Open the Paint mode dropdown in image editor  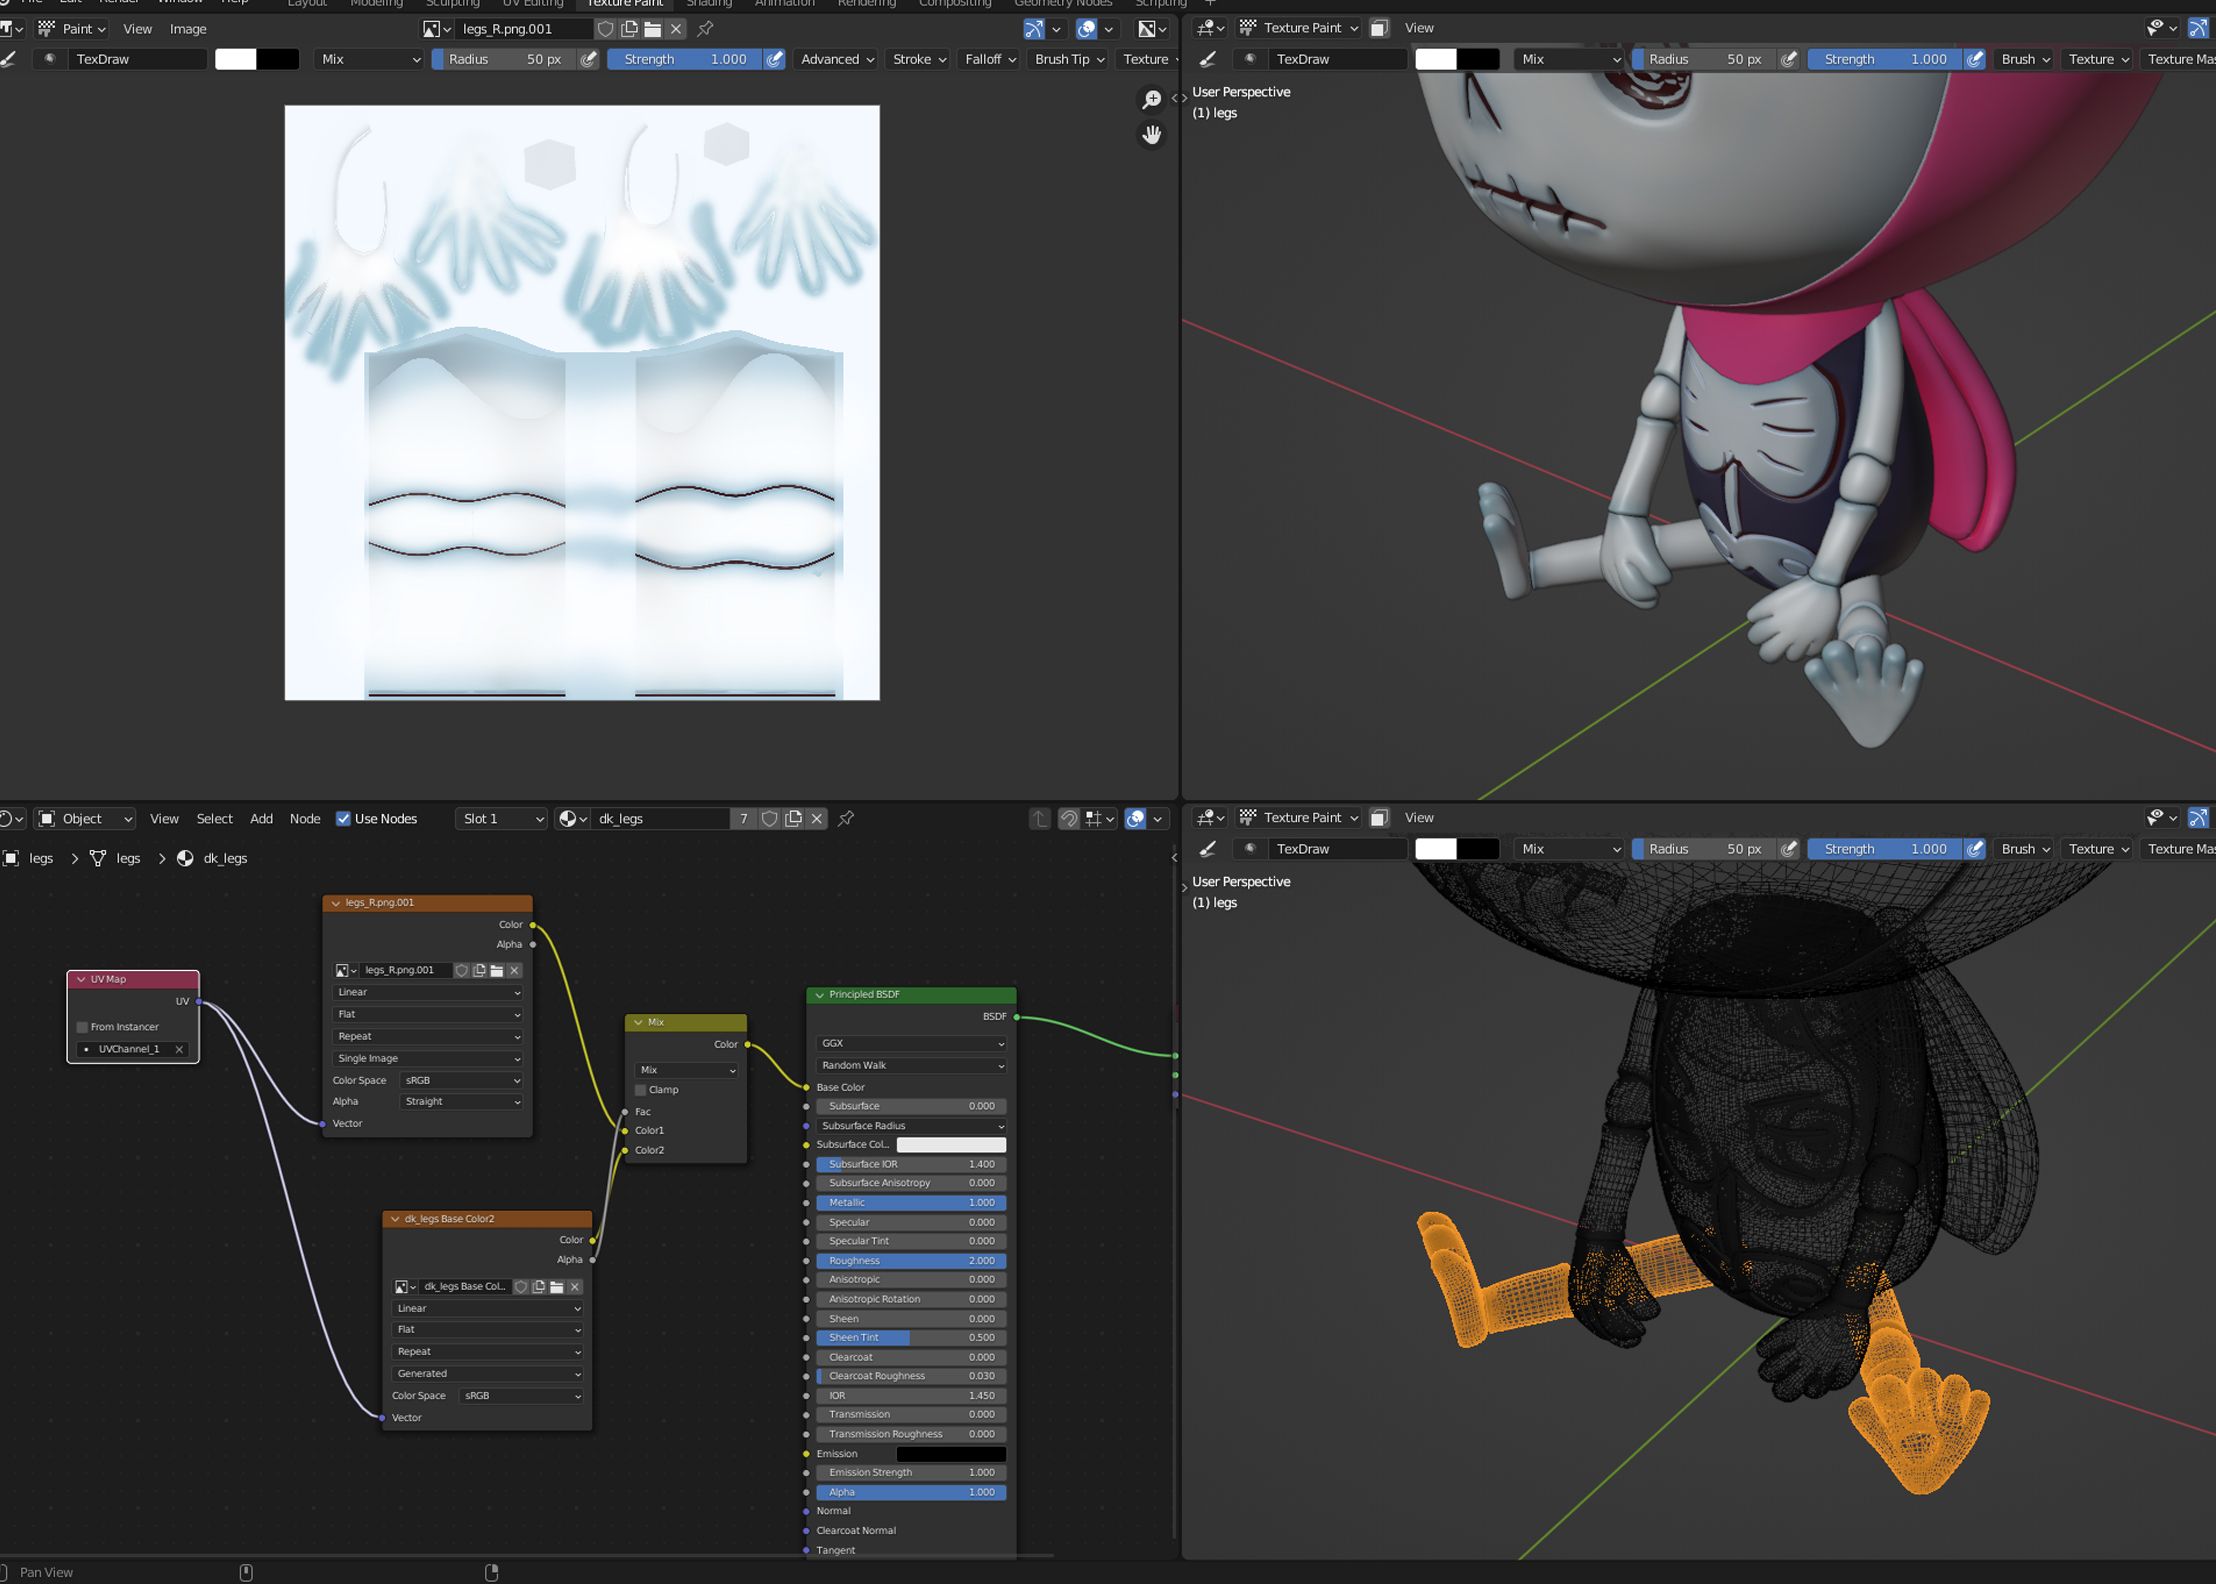pyautogui.click(x=72, y=29)
